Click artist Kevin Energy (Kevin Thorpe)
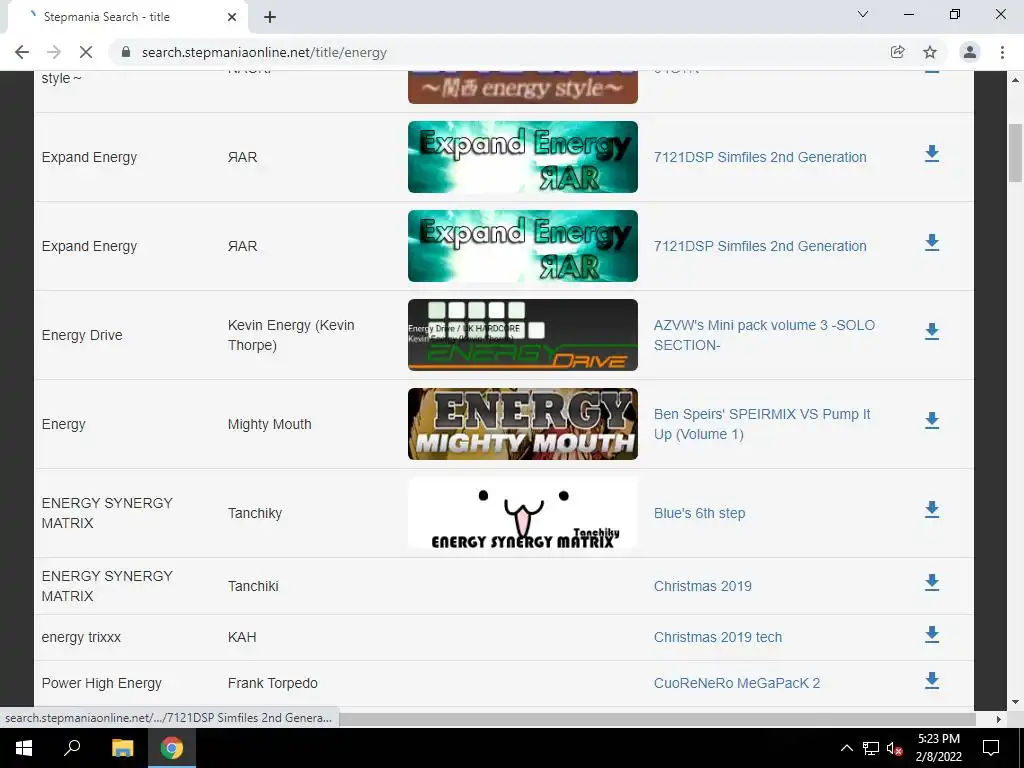The width and height of the screenshot is (1024, 768). 291,335
